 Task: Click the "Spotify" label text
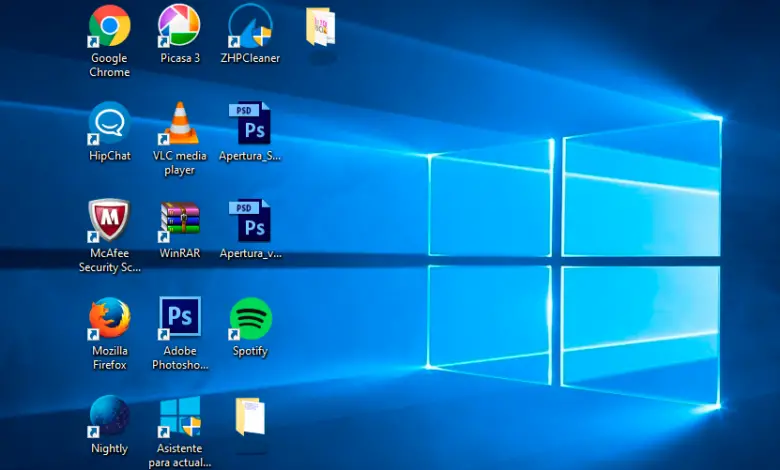(x=250, y=351)
